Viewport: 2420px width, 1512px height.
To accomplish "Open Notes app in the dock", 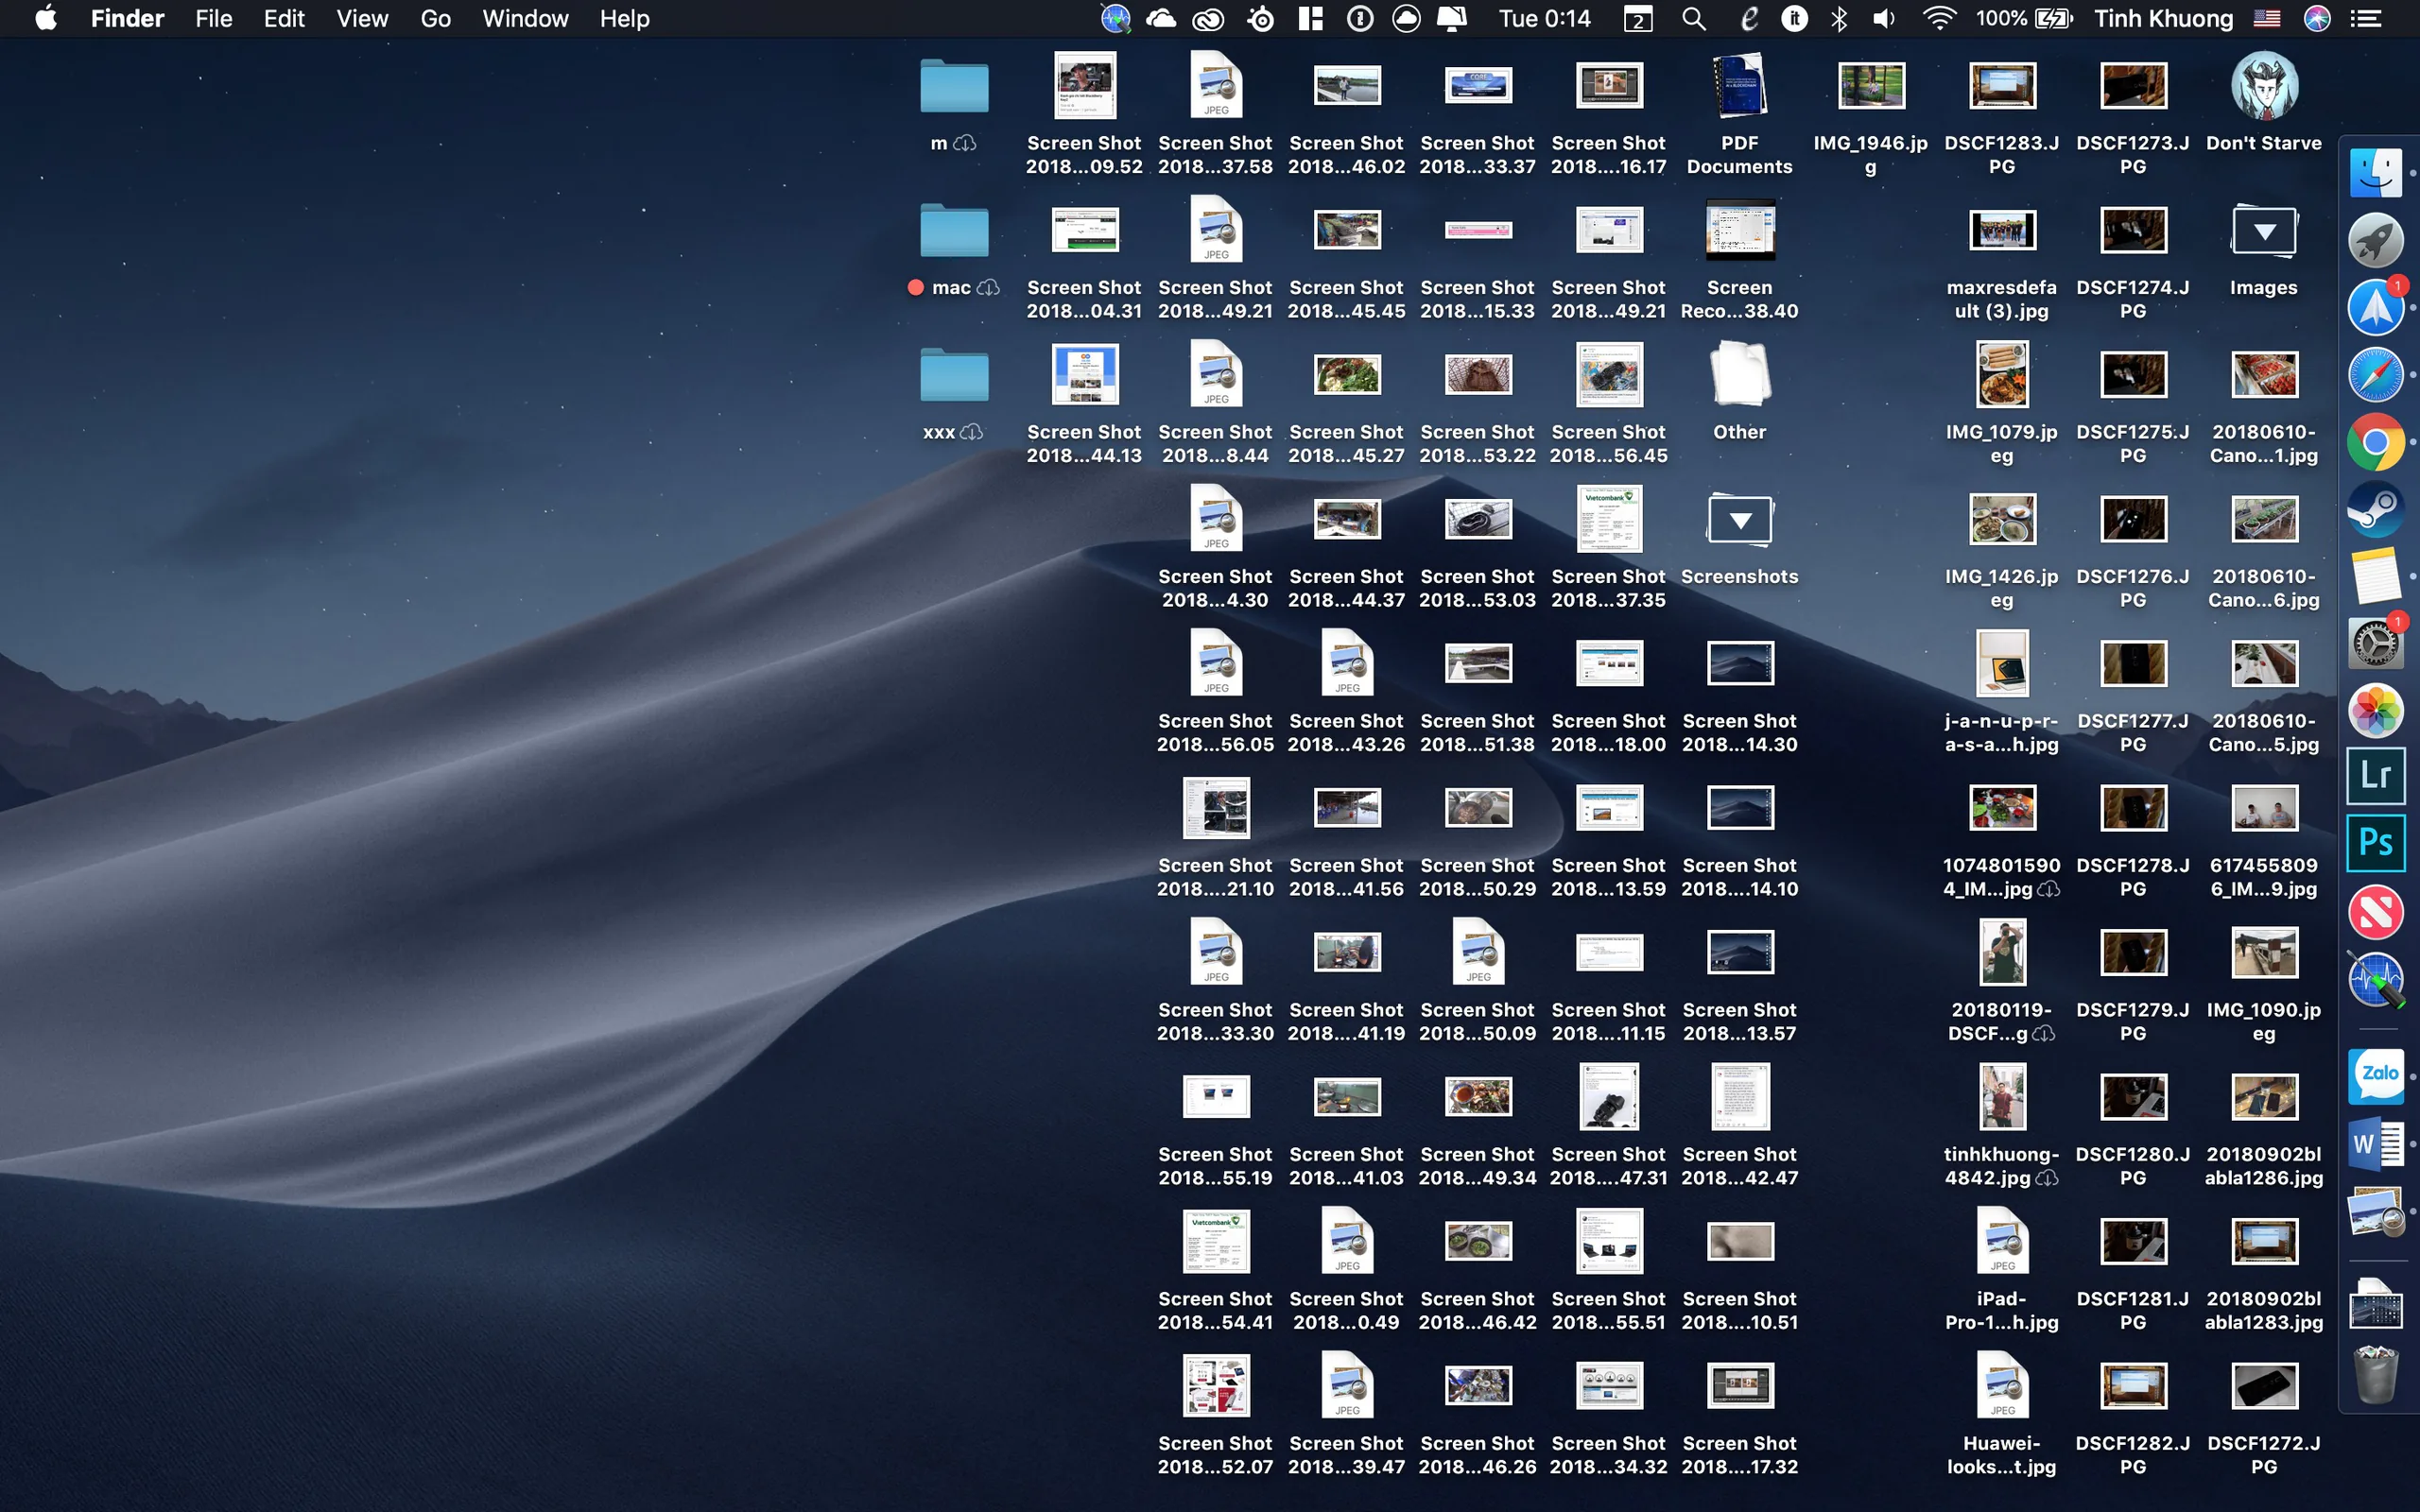I will point(2376,576).
